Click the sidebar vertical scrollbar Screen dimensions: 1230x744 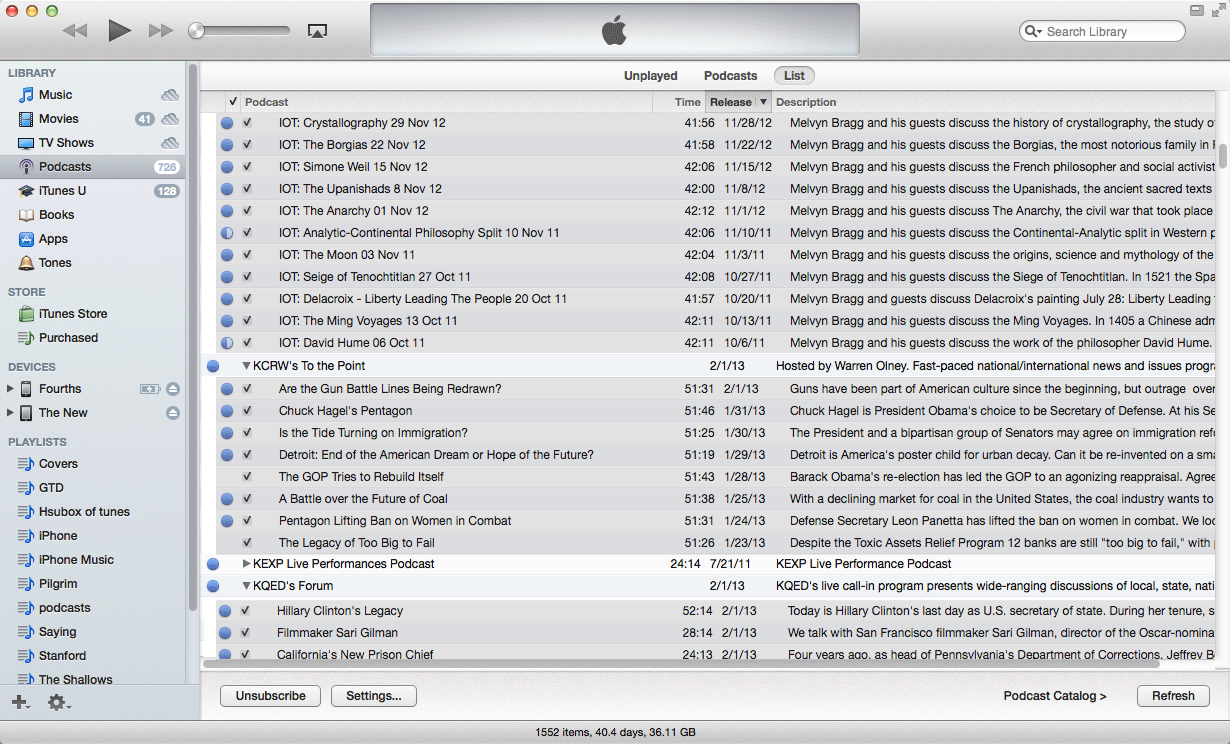pos(193,335)
